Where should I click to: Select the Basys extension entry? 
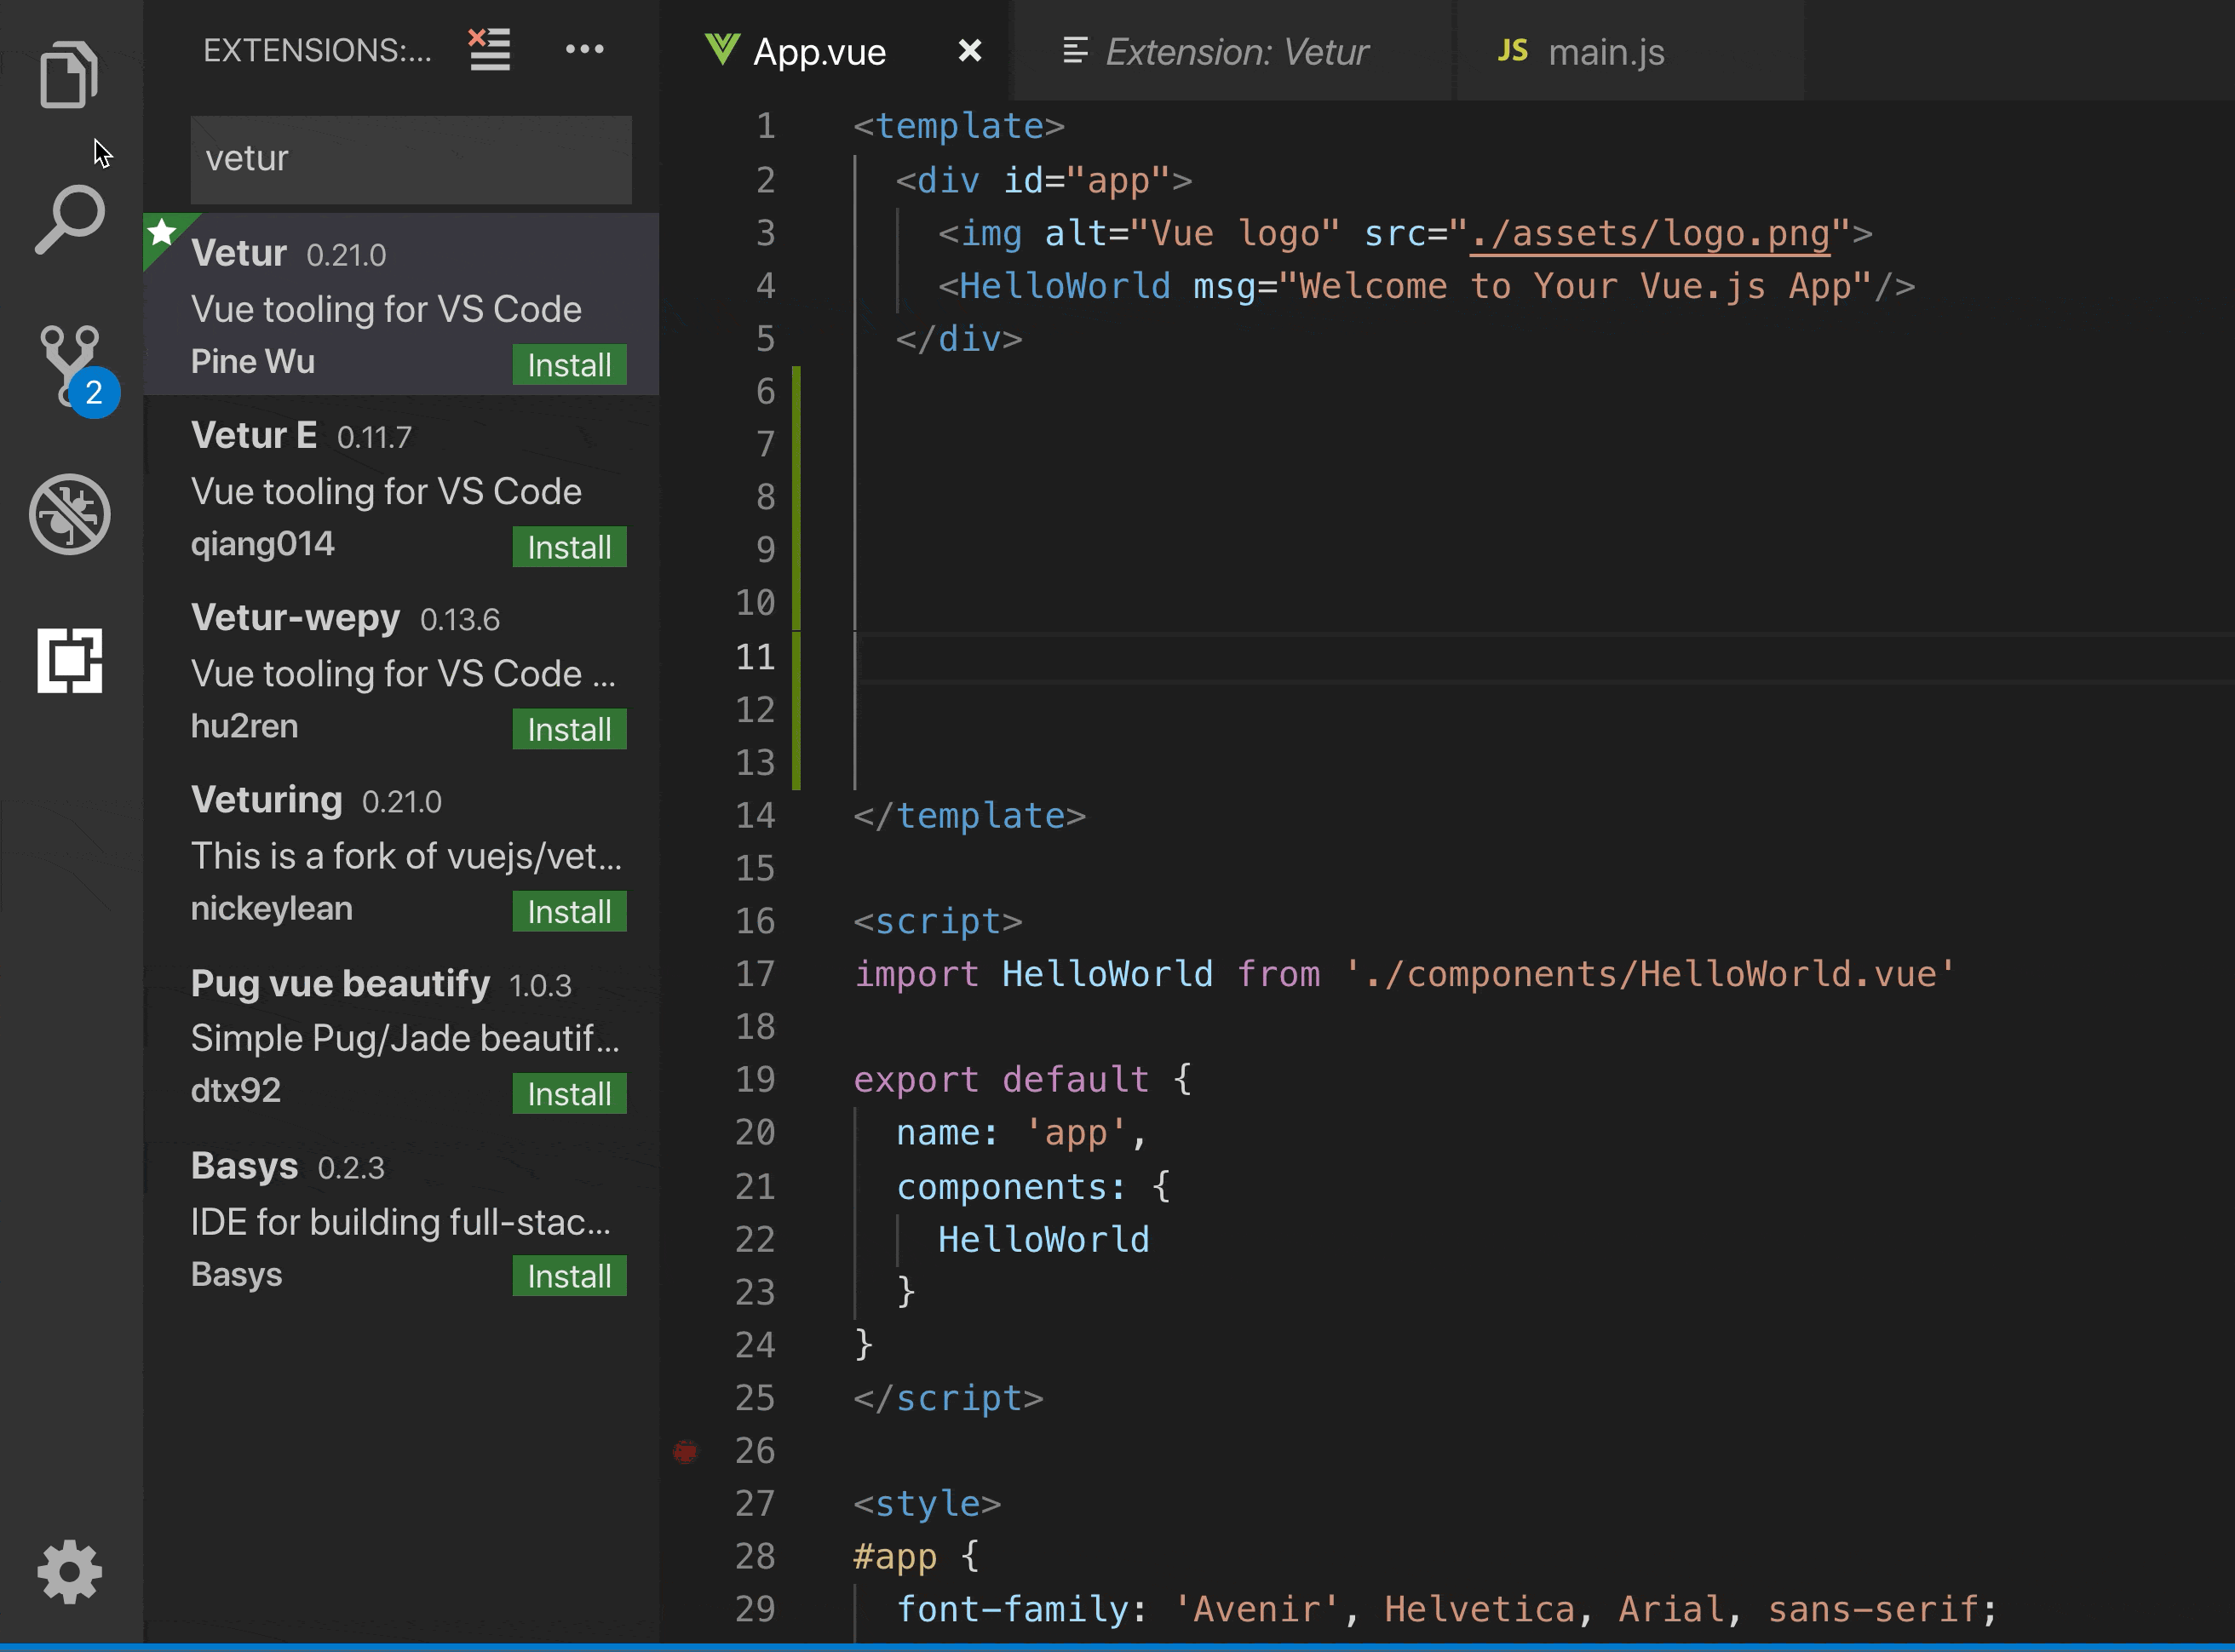click(401, 1218)
